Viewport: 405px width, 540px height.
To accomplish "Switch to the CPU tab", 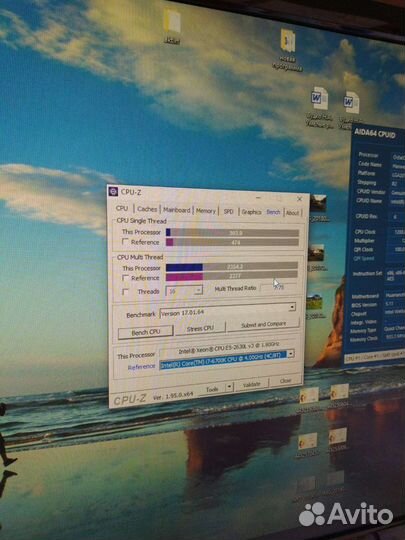I will tap(122, 209).
